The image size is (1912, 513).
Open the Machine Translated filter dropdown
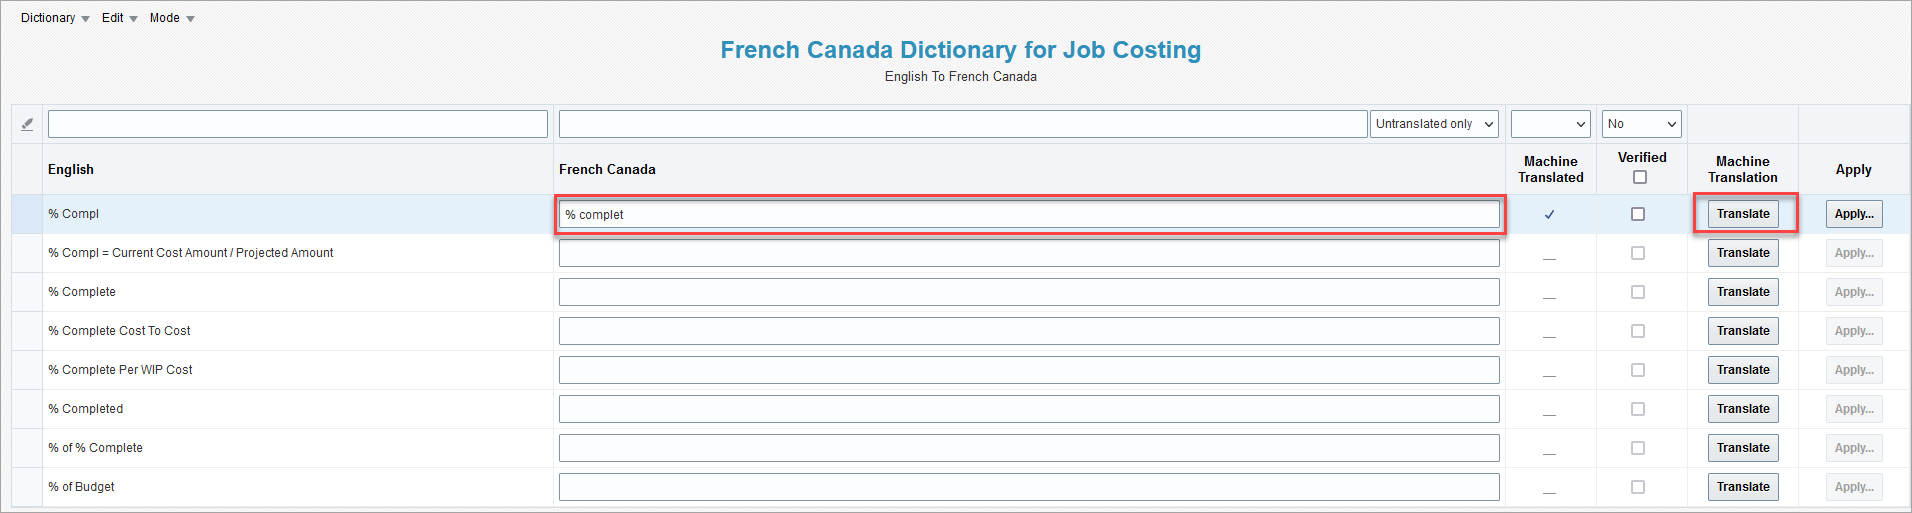(1550, 124)
